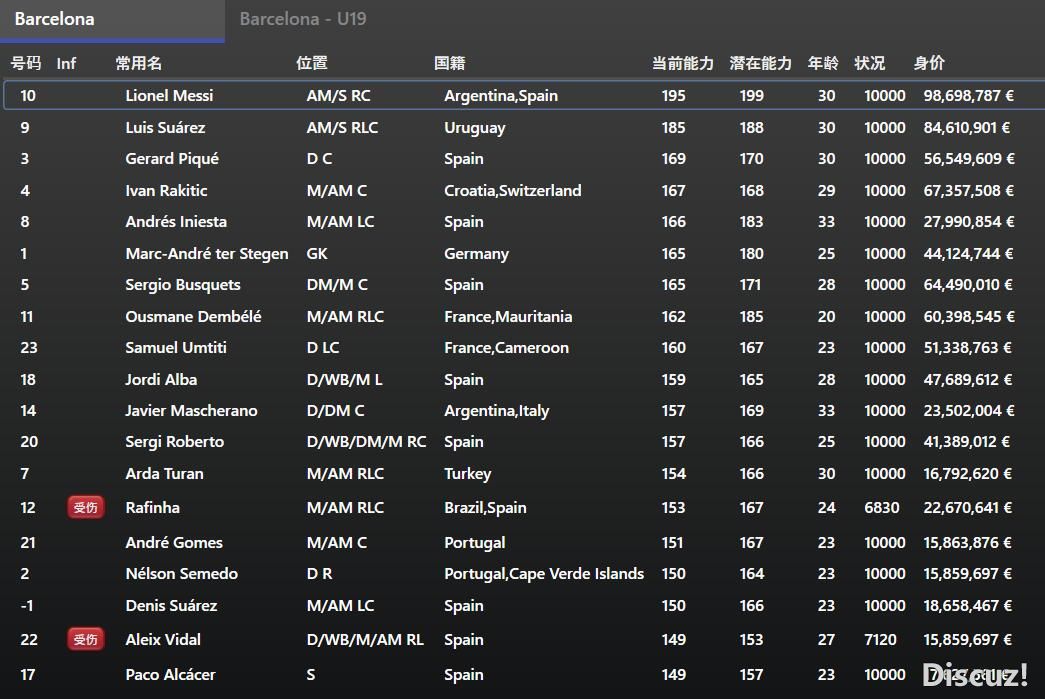Click ter Stegen's GK position cell
1045x699 pixels.
tap(317, 254)
